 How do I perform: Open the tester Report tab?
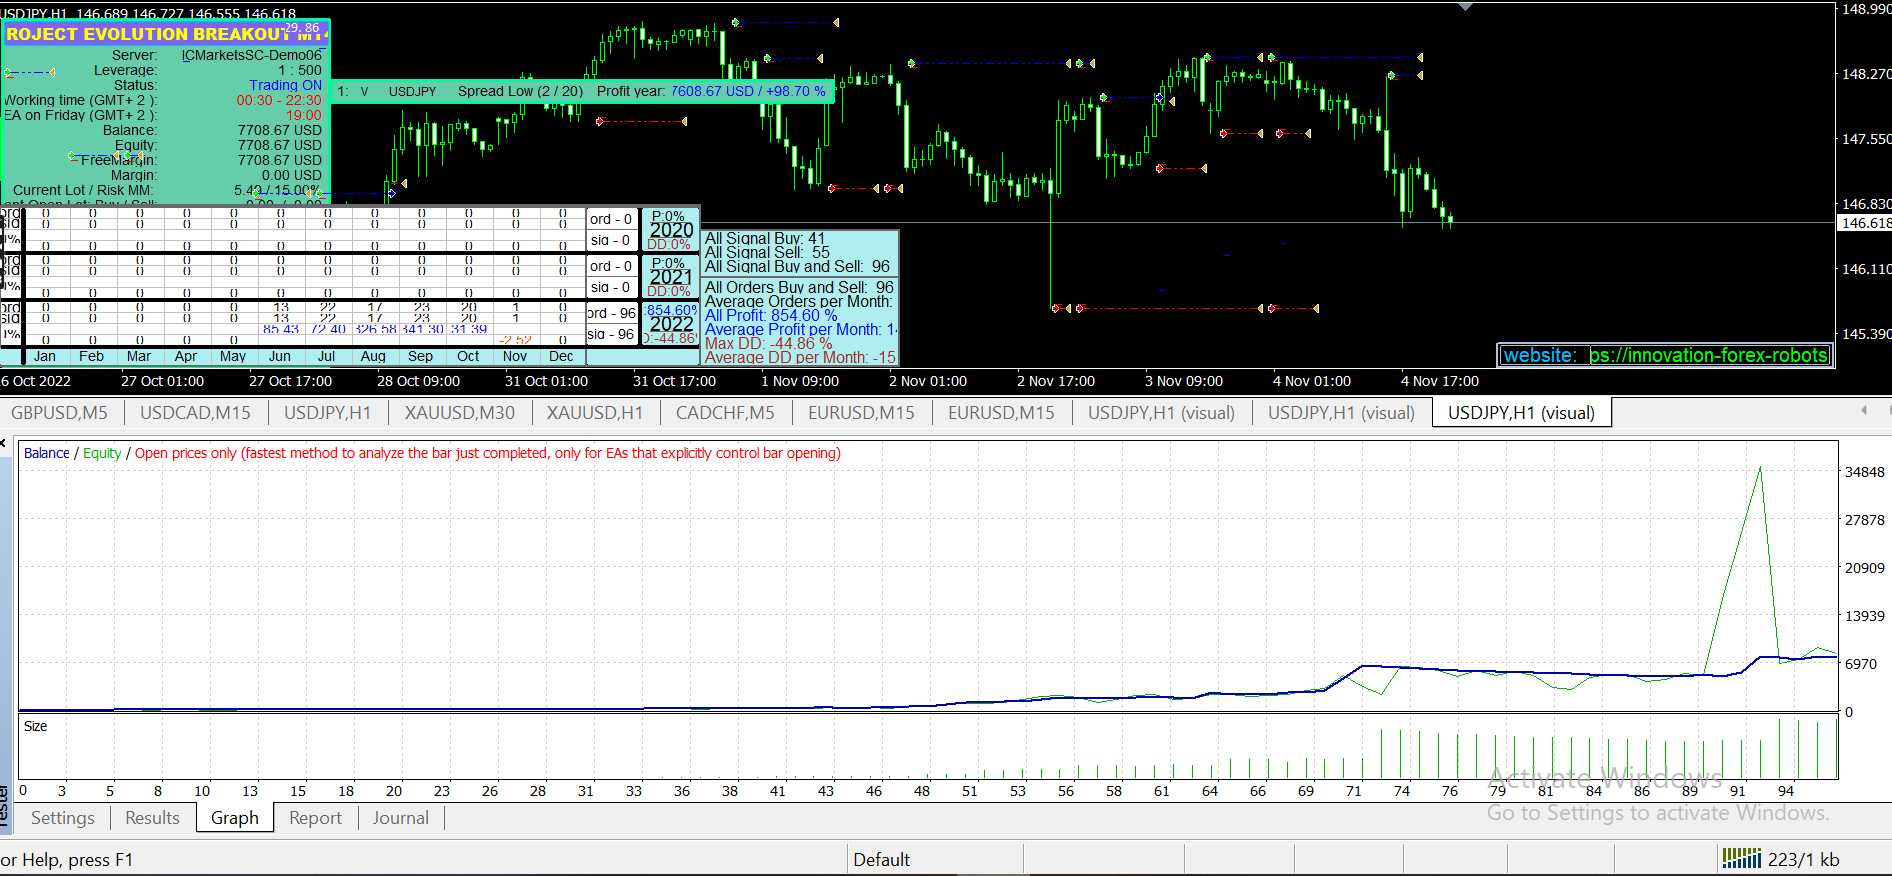pos(315,817)
